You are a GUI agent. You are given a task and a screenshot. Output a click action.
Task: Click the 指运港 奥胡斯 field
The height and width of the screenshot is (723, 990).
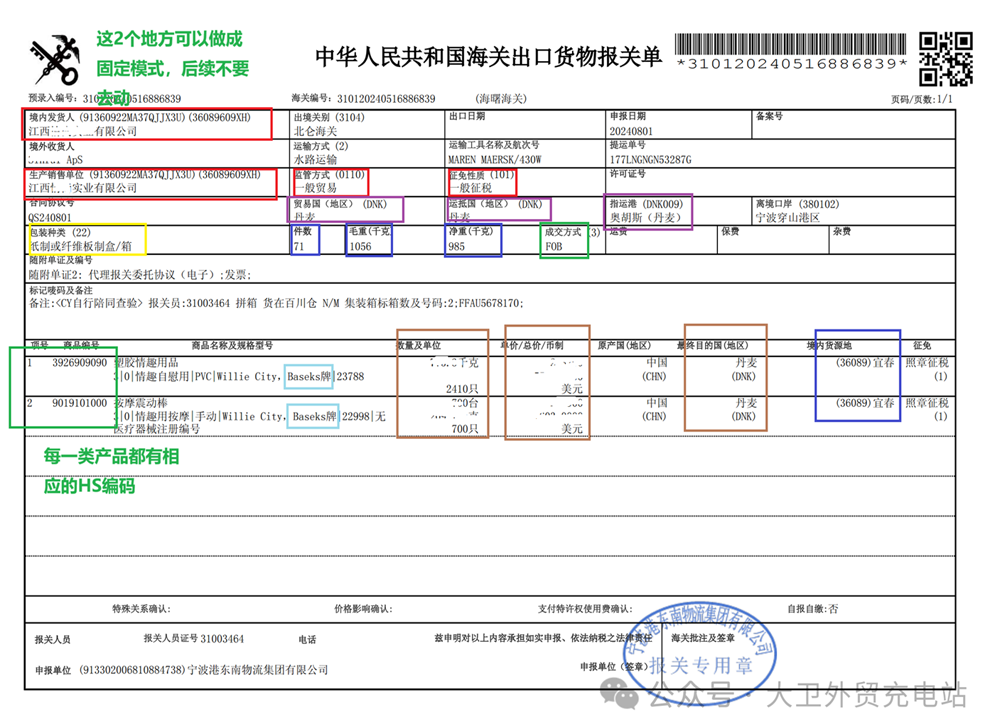(x=649, y=210)
